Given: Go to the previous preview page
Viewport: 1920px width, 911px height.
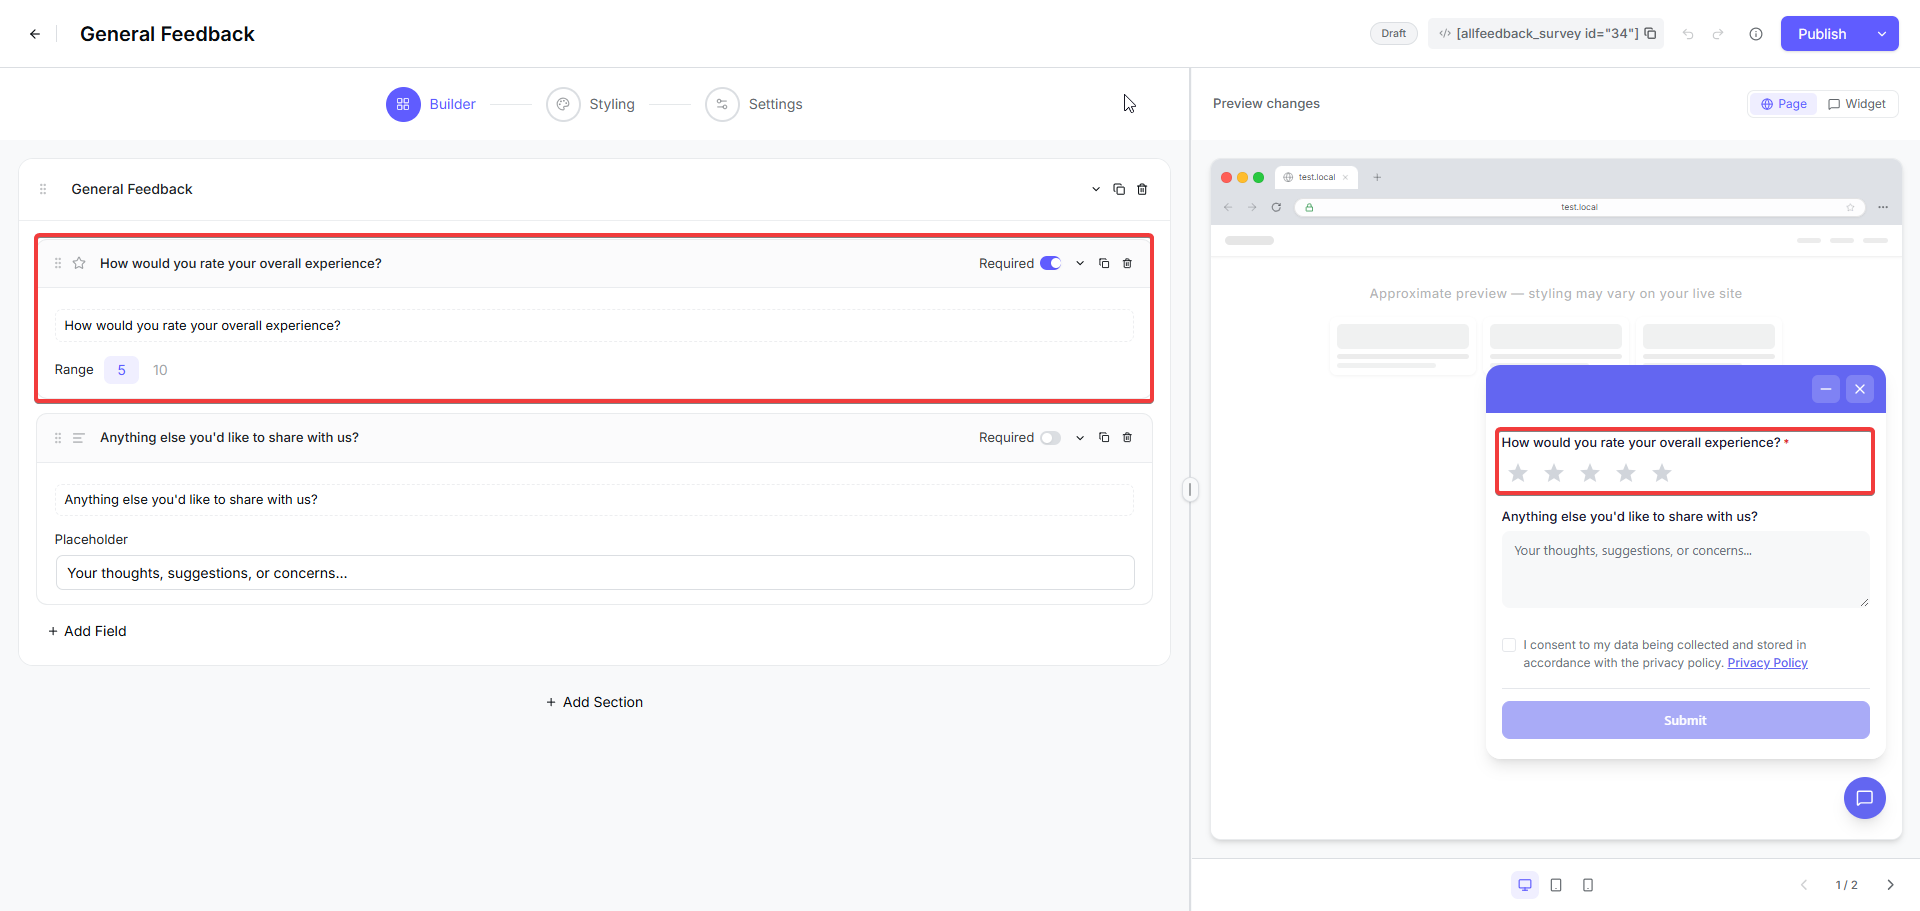Looking at the screenshot, I should (1804, 885).
